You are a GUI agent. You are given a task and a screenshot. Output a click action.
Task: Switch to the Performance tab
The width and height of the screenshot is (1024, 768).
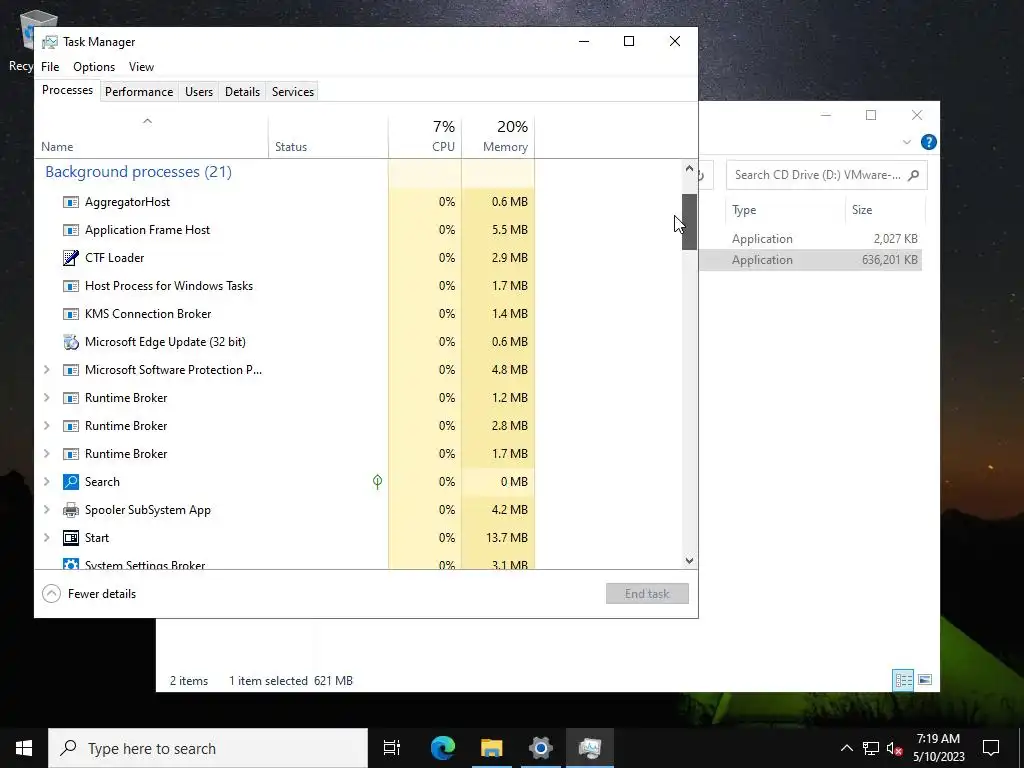click(x=139, y=92)
